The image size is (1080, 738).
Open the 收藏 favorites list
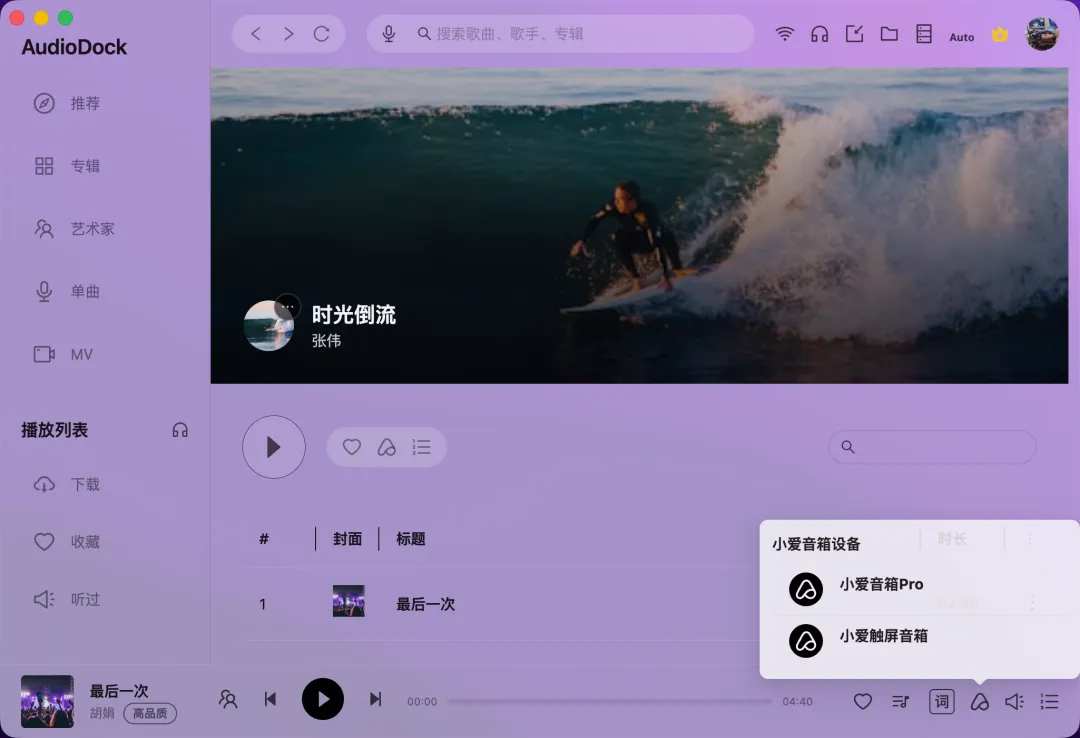(x=67, y=542)
